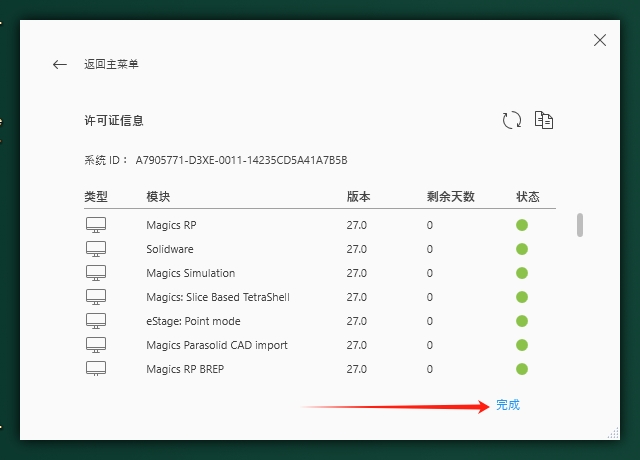Select Magics Parasolid CAD import name

tap(217, 345)
